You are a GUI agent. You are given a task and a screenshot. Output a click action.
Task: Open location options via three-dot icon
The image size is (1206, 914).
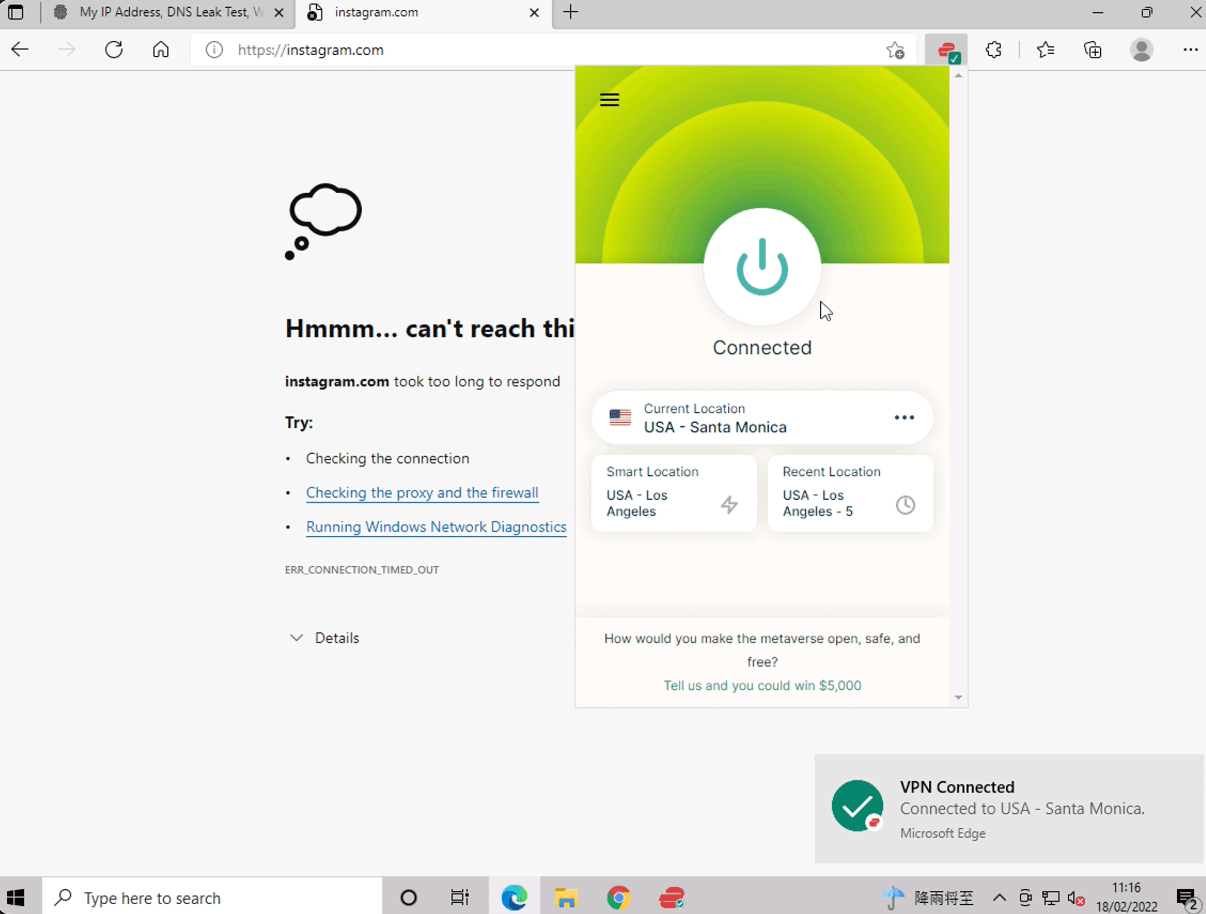[904, 418]
